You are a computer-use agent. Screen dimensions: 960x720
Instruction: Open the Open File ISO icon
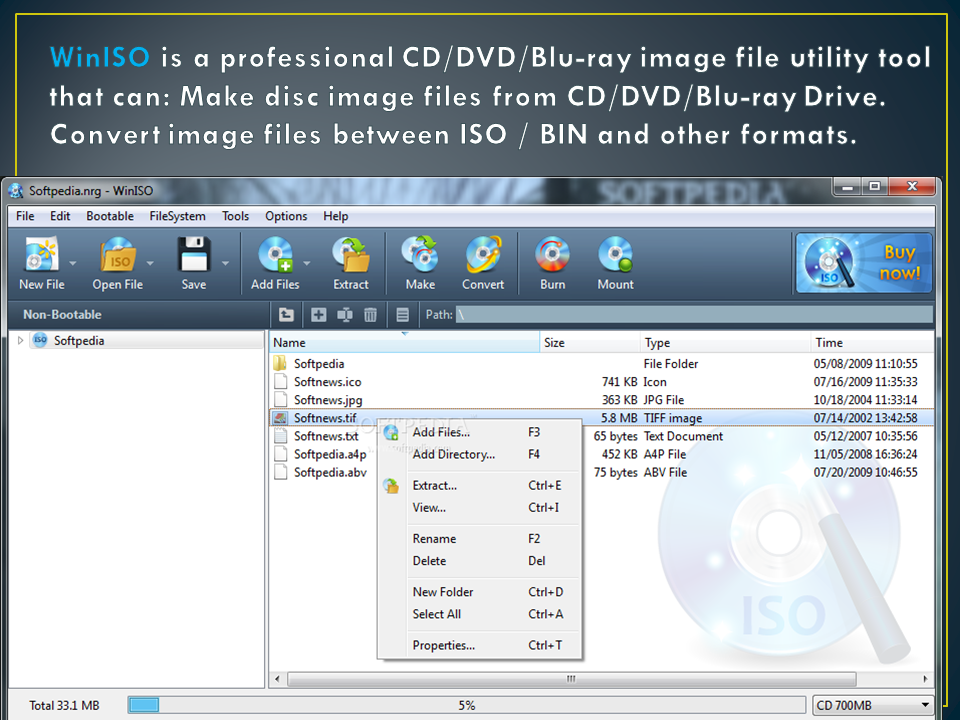click(x=118, y=254)
